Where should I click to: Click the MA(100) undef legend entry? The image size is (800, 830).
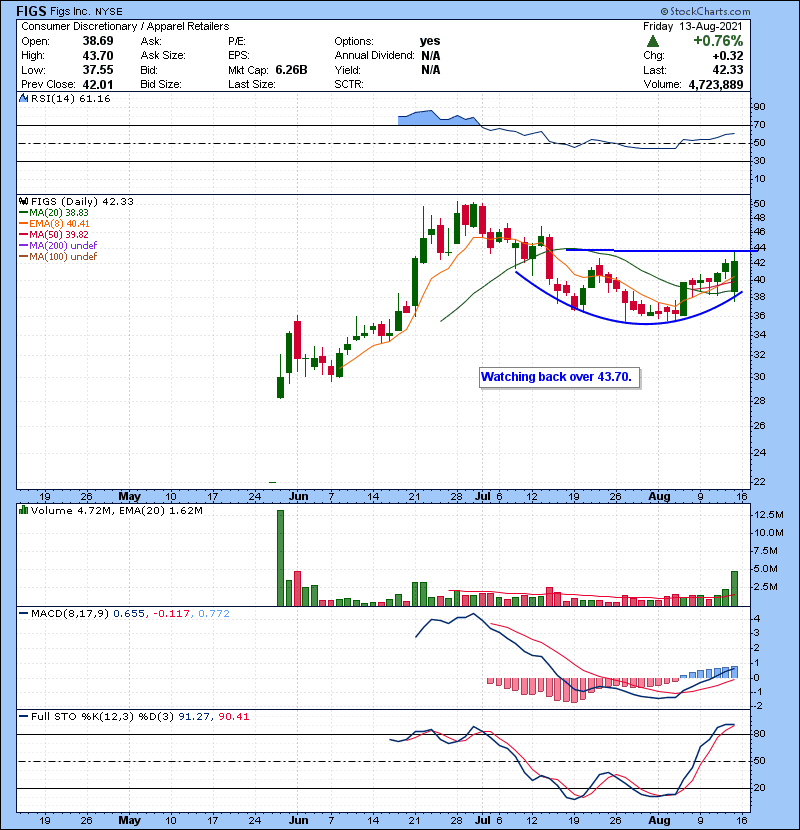point(58,257)
